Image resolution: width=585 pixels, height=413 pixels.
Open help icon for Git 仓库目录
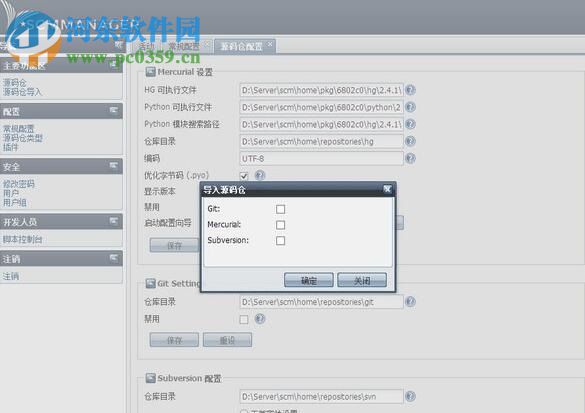[x=410, y=301]
